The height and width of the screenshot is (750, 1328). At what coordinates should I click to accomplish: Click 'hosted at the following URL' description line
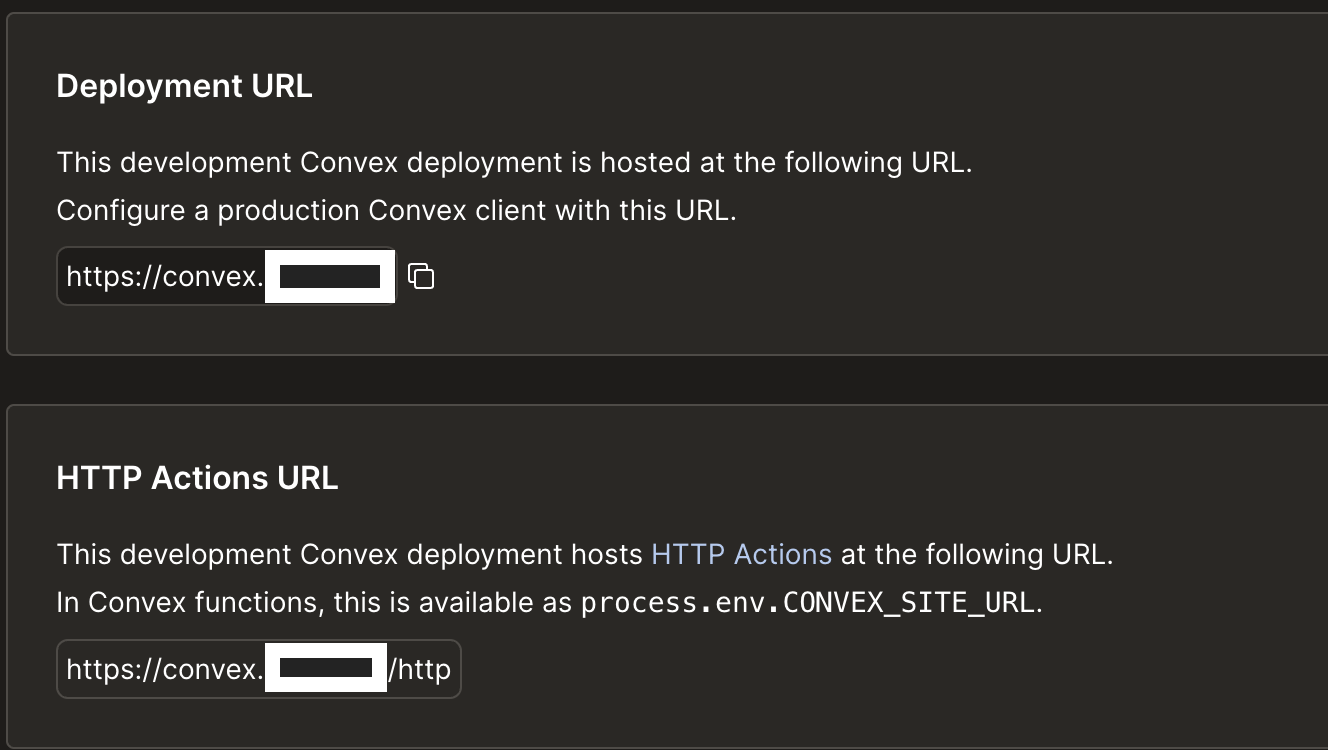pyautogui.click(x=514, y=163)
